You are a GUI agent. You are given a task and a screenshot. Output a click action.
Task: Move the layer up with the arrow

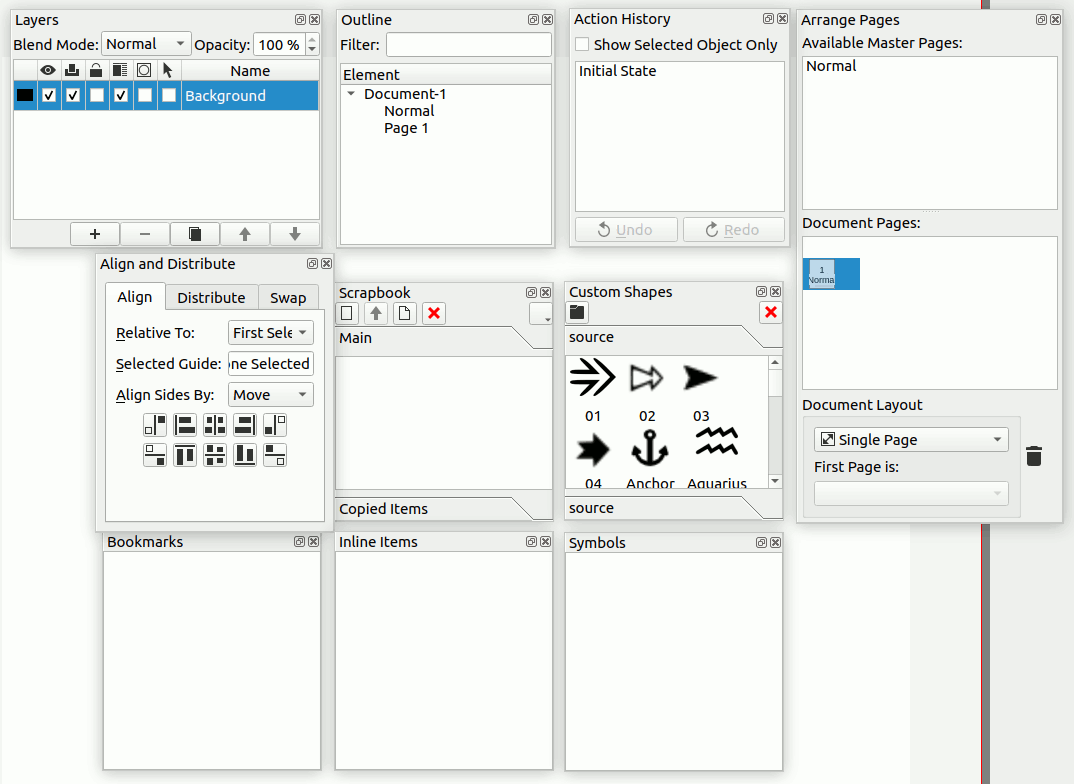click(245, 234)
